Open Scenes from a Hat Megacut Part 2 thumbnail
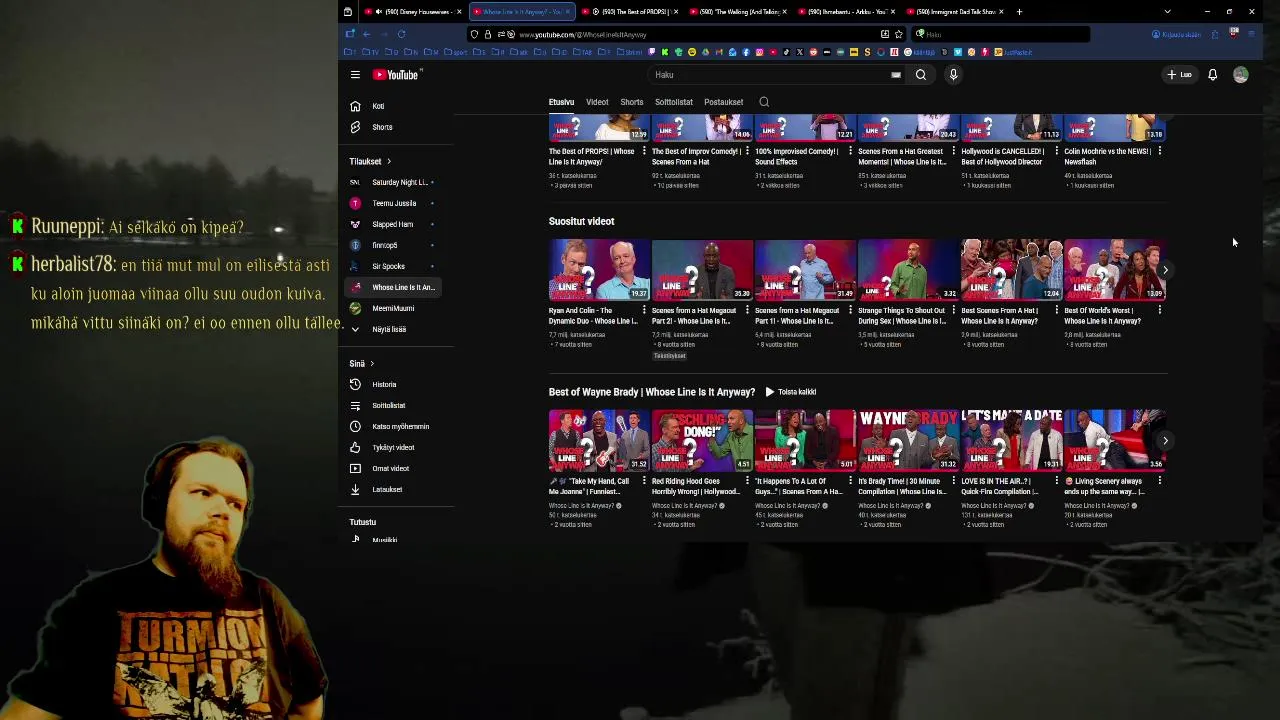 click(701, 270)
